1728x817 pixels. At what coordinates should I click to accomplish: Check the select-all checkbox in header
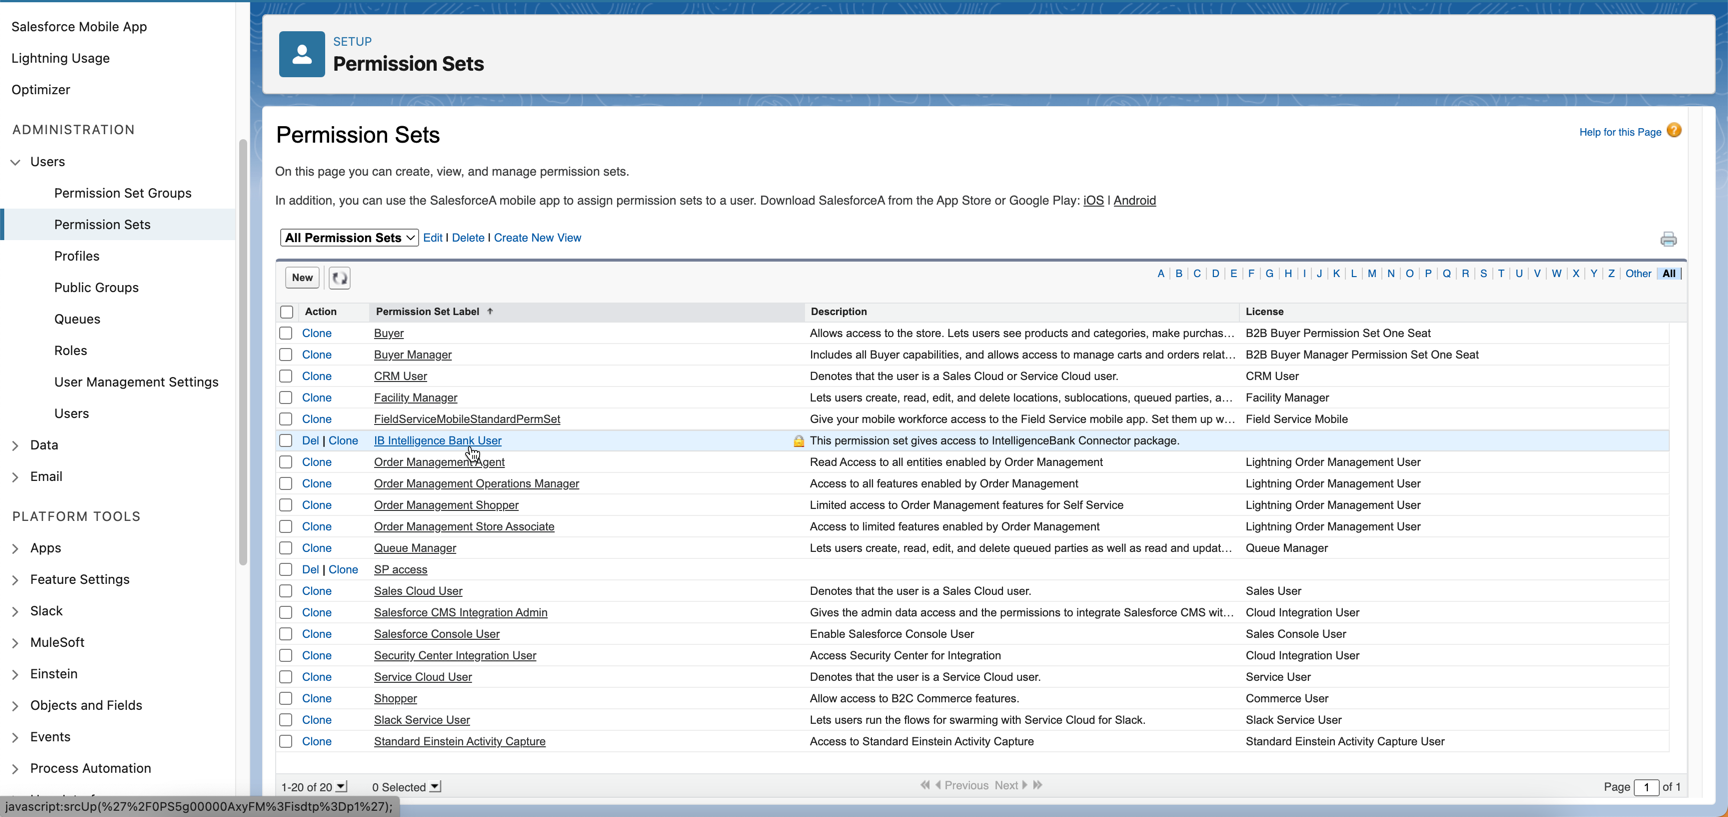(287, 312)
